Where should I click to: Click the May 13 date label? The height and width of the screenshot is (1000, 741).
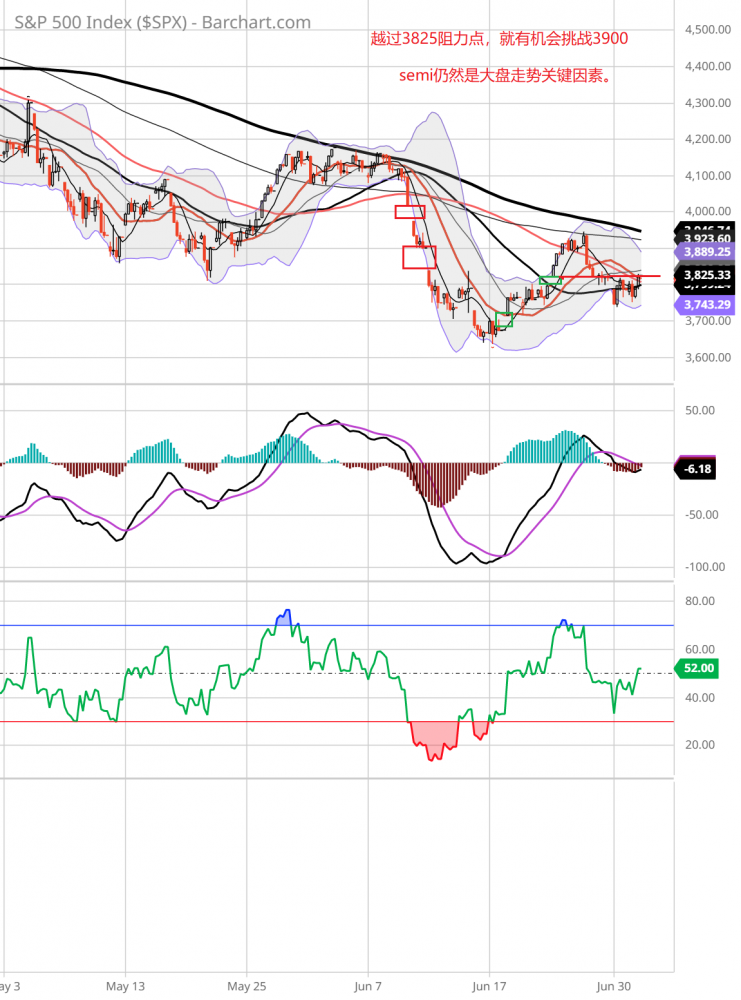point(125,985)
